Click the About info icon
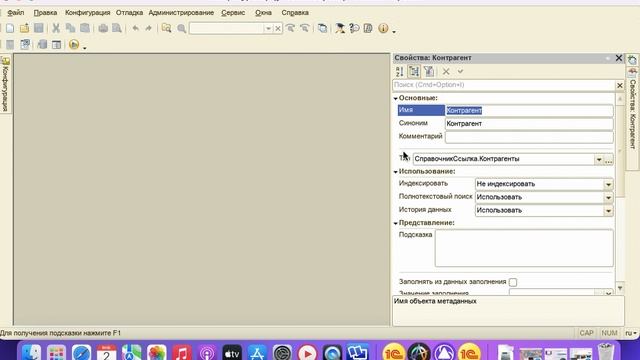This screenshot has height=360, width=640. point(383,28)
